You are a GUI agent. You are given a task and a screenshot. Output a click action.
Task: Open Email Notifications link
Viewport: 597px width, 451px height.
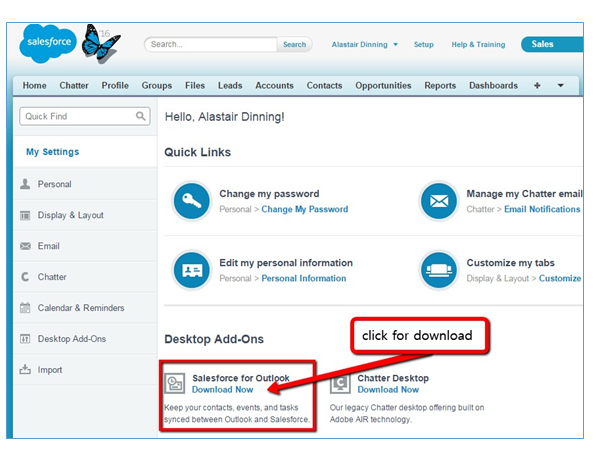pos(542,209)
